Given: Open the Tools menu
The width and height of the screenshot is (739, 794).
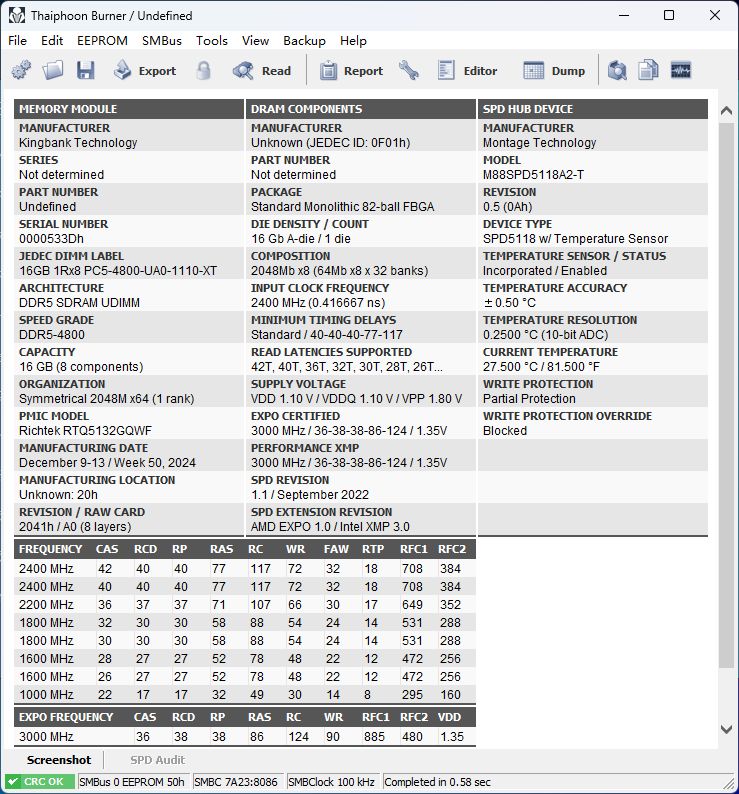Looking at the screenshot, I should (x=212, y=41).
